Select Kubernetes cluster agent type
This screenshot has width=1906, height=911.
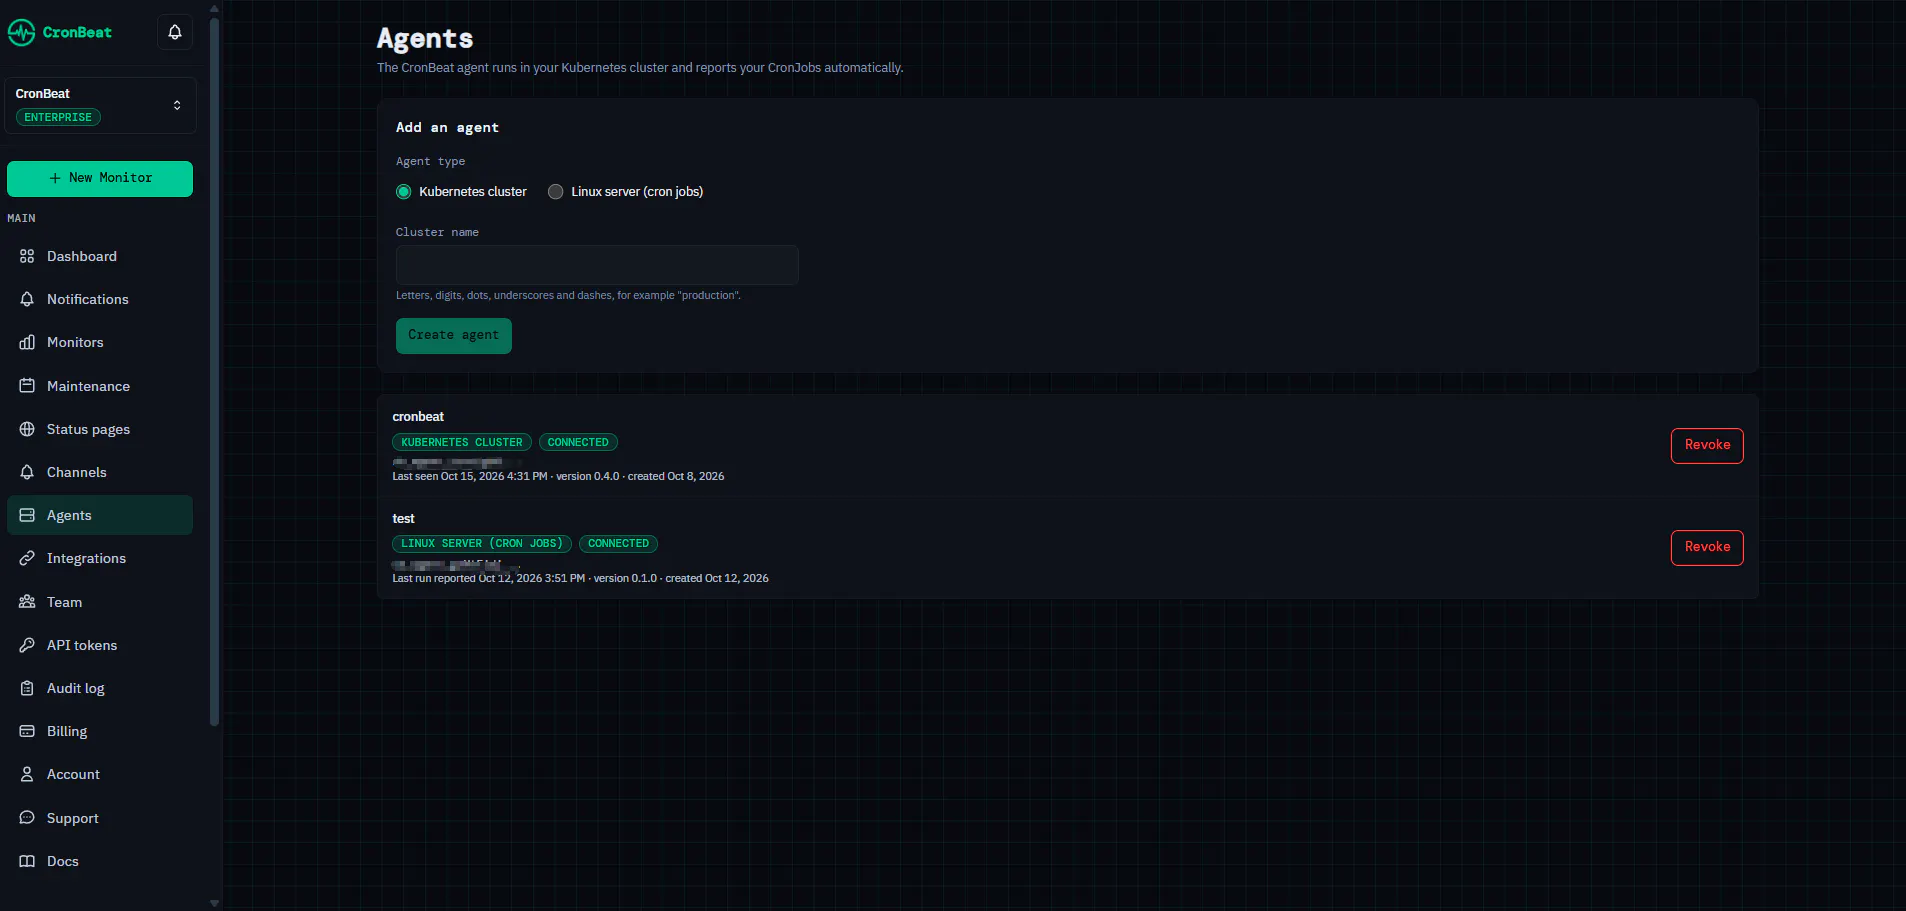click(x=404, y=192)
